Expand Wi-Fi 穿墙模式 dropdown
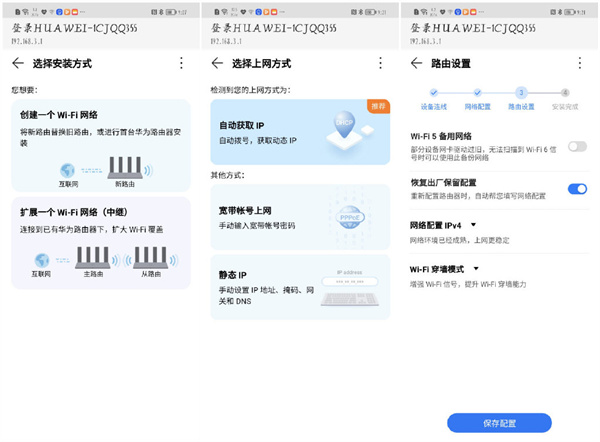Viewport: 600px width, 442px height. click(477, 269)
